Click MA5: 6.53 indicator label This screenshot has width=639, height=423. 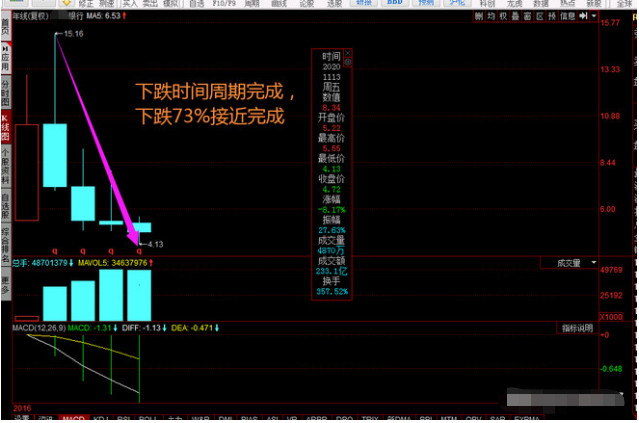click(106, 16)
